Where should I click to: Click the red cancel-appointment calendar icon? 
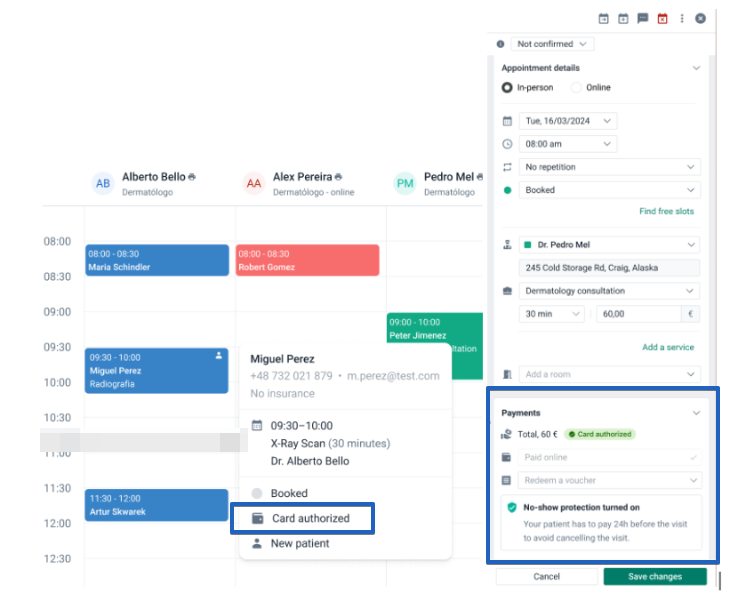click(x=662, y=18)
